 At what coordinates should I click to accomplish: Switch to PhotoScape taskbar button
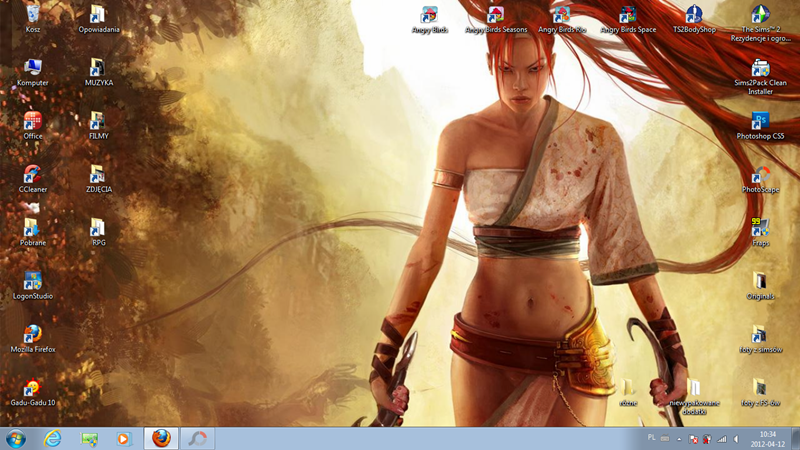click(x=197, y=439)
